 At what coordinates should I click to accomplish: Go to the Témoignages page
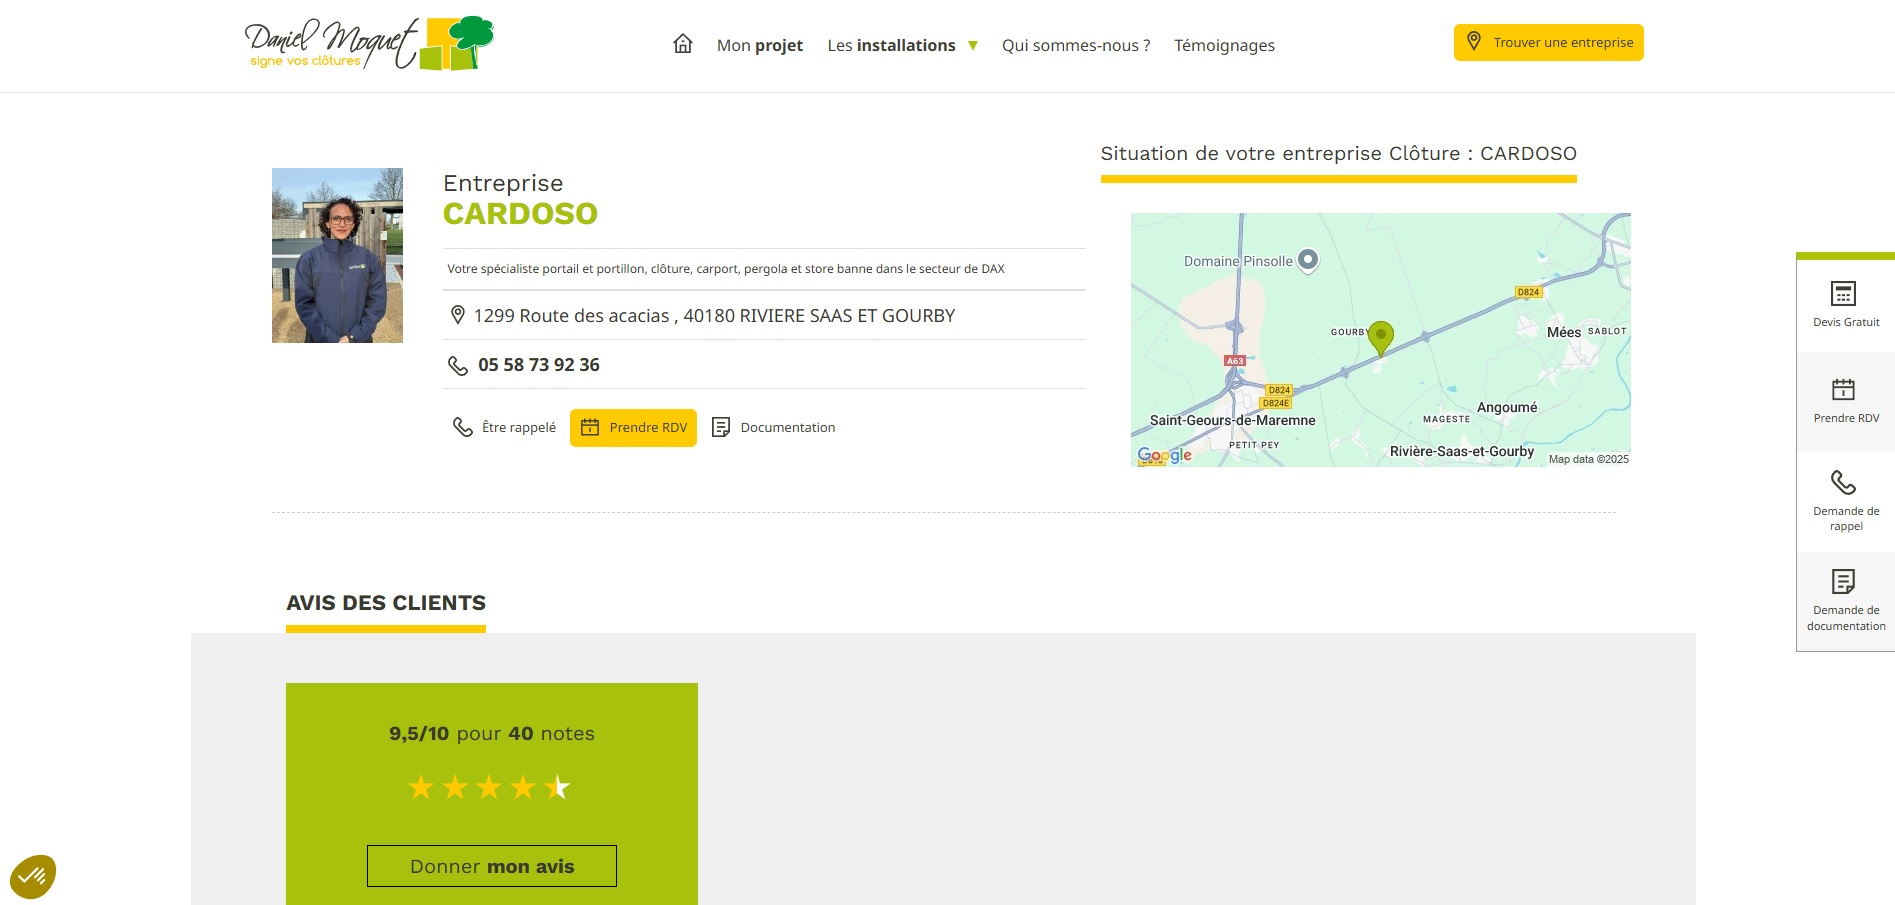coord(1224,46)
